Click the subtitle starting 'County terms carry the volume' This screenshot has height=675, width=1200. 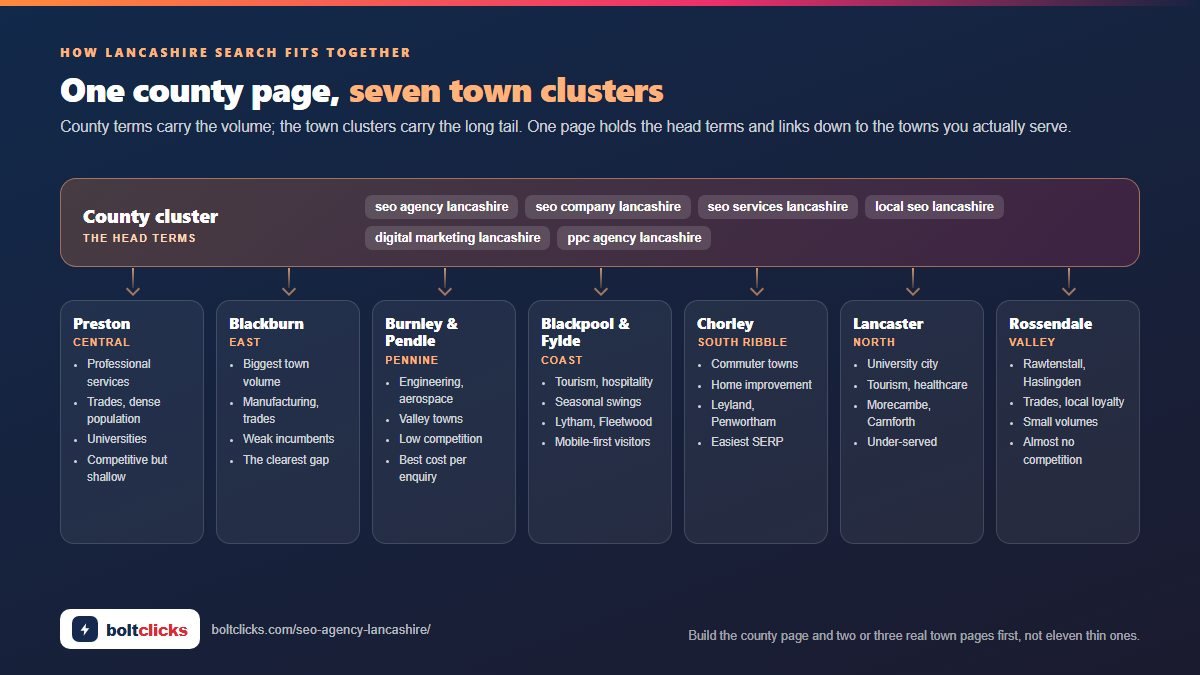pyautogui.click(x=566, y=127)
